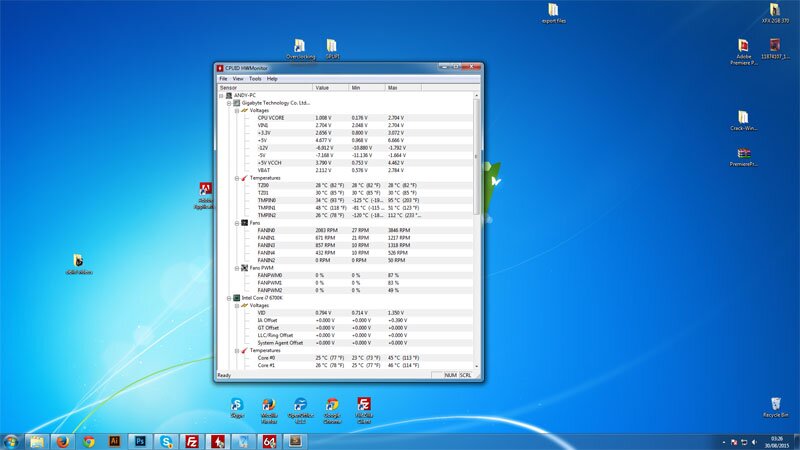Open the Recycle Bin desktop icon
Screen dimensions: 800x450
pyautogui.click(x=776, y=408)
